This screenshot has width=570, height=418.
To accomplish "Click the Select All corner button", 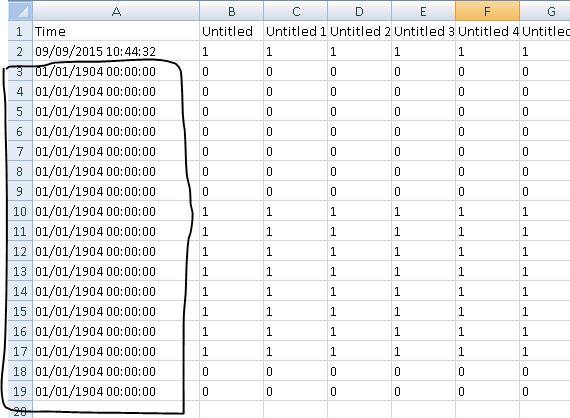I will point(20,11).
